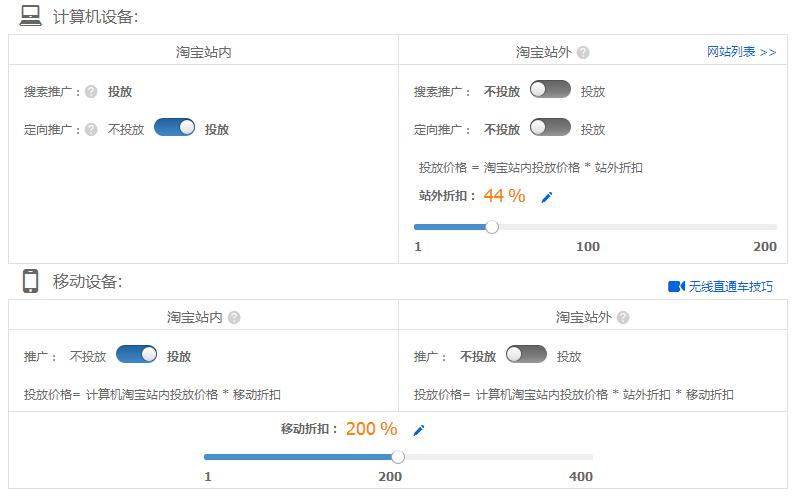Click the video camera icon for 无线直通车技巧

[x=676, y=287]
